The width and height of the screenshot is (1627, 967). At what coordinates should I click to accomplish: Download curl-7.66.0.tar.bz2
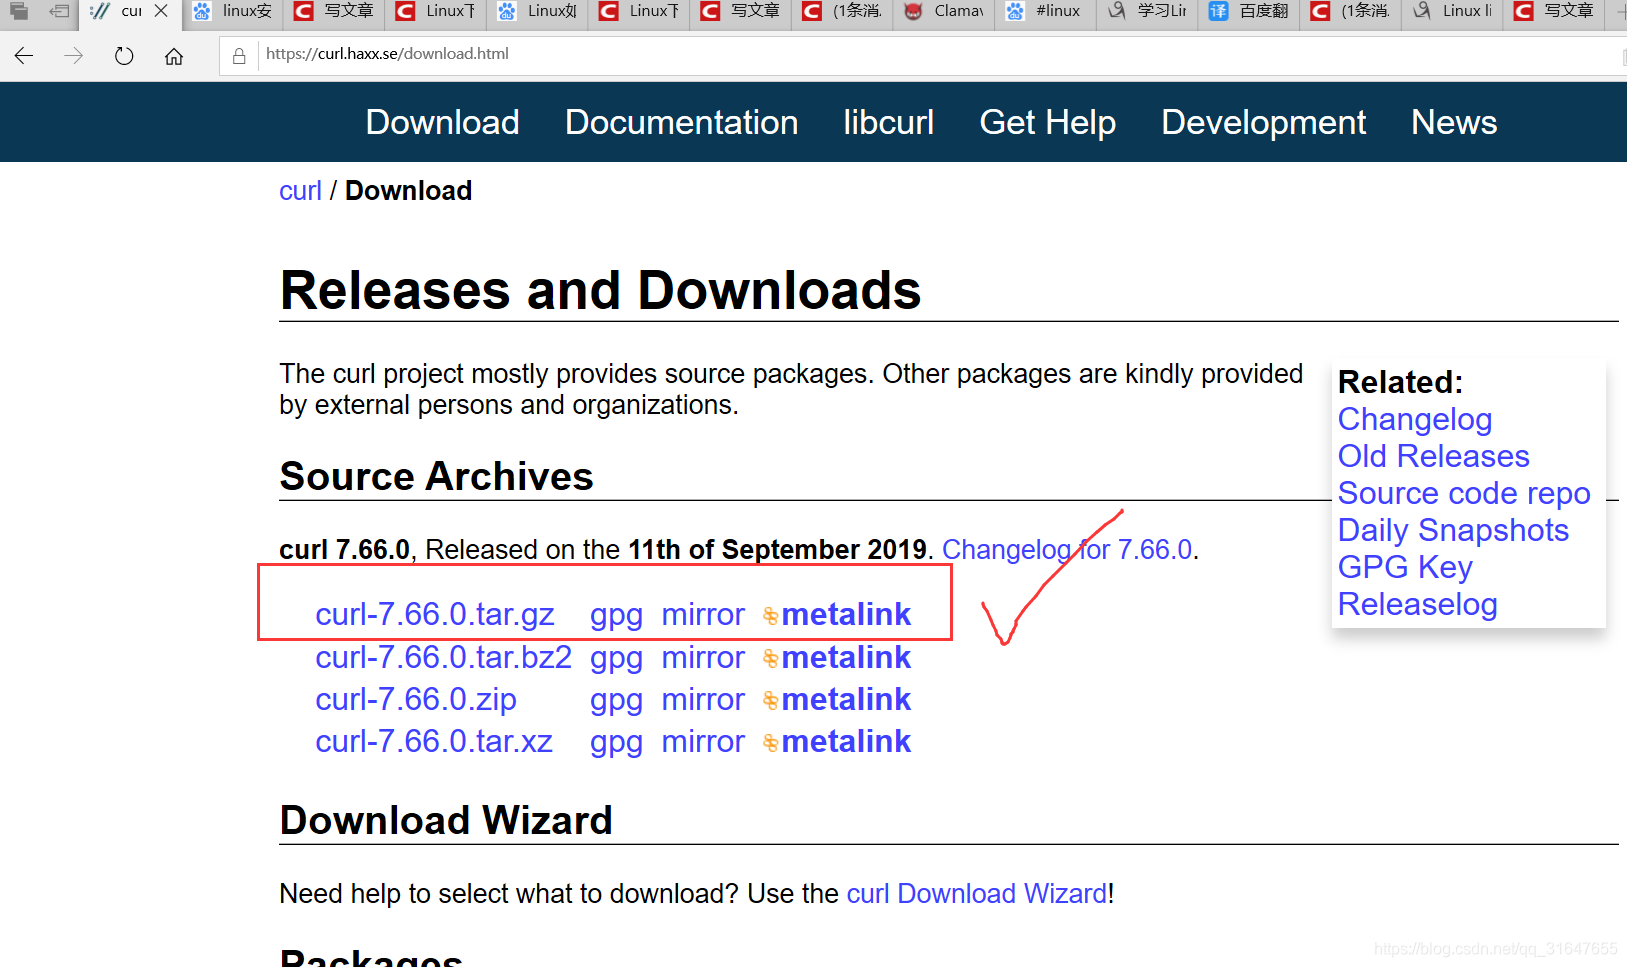[444, 657]
